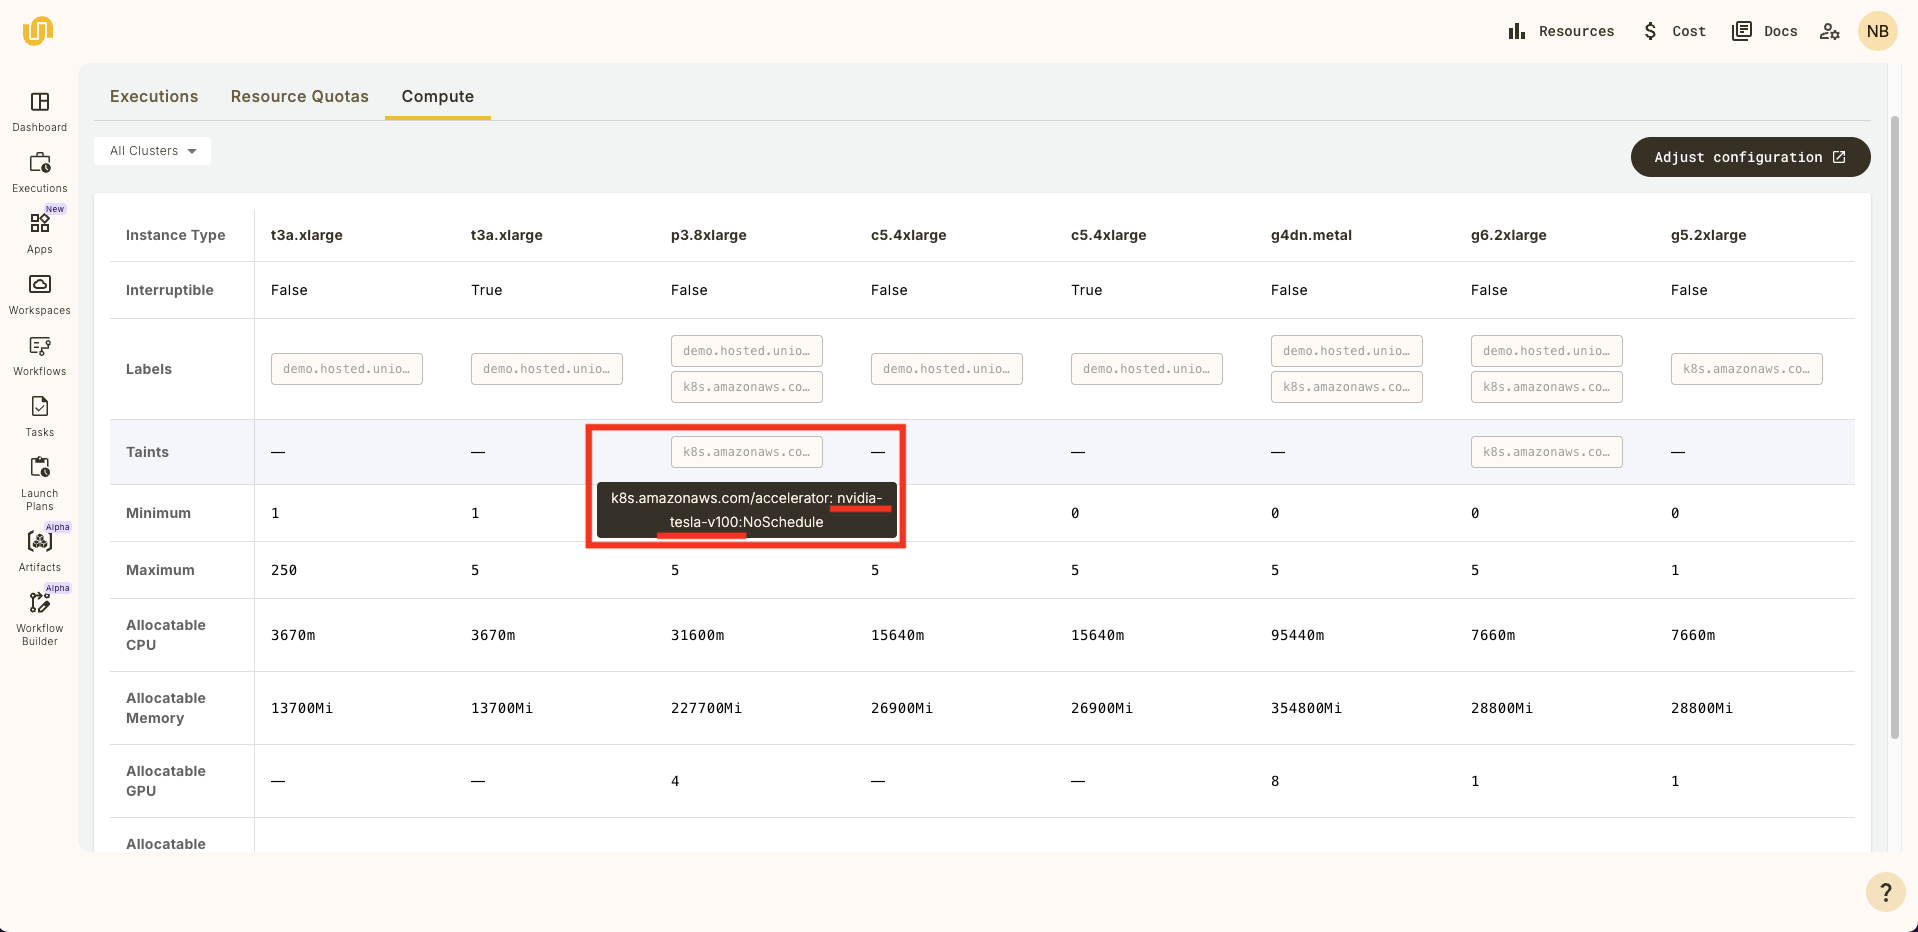This screenshot has height=932, width=1918.
Task: Click the user settings icon
Action: point(1829,31)
